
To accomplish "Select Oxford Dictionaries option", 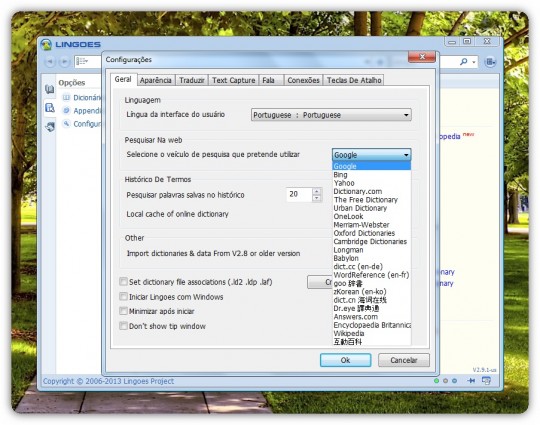I will click(372, 233).
